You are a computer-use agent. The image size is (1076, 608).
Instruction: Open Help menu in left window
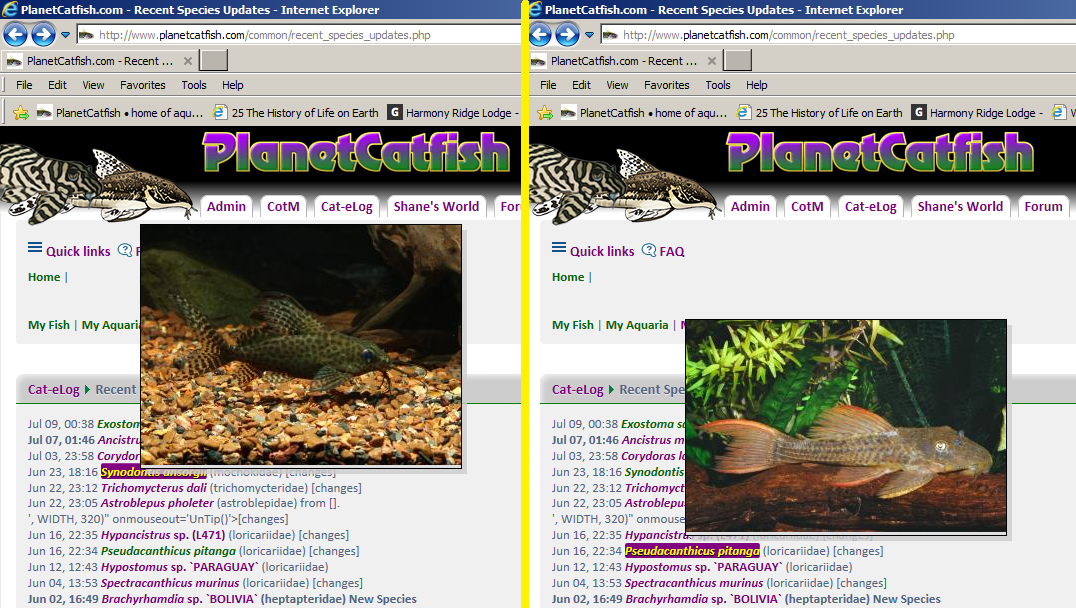[x=233, y=85]
